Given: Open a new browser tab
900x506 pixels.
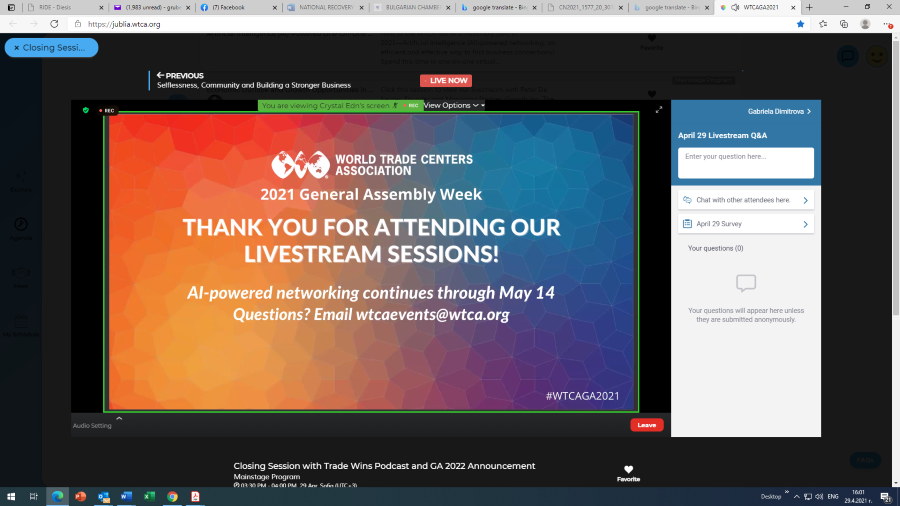Looking at the screenshot, I should tap(809, 7).
